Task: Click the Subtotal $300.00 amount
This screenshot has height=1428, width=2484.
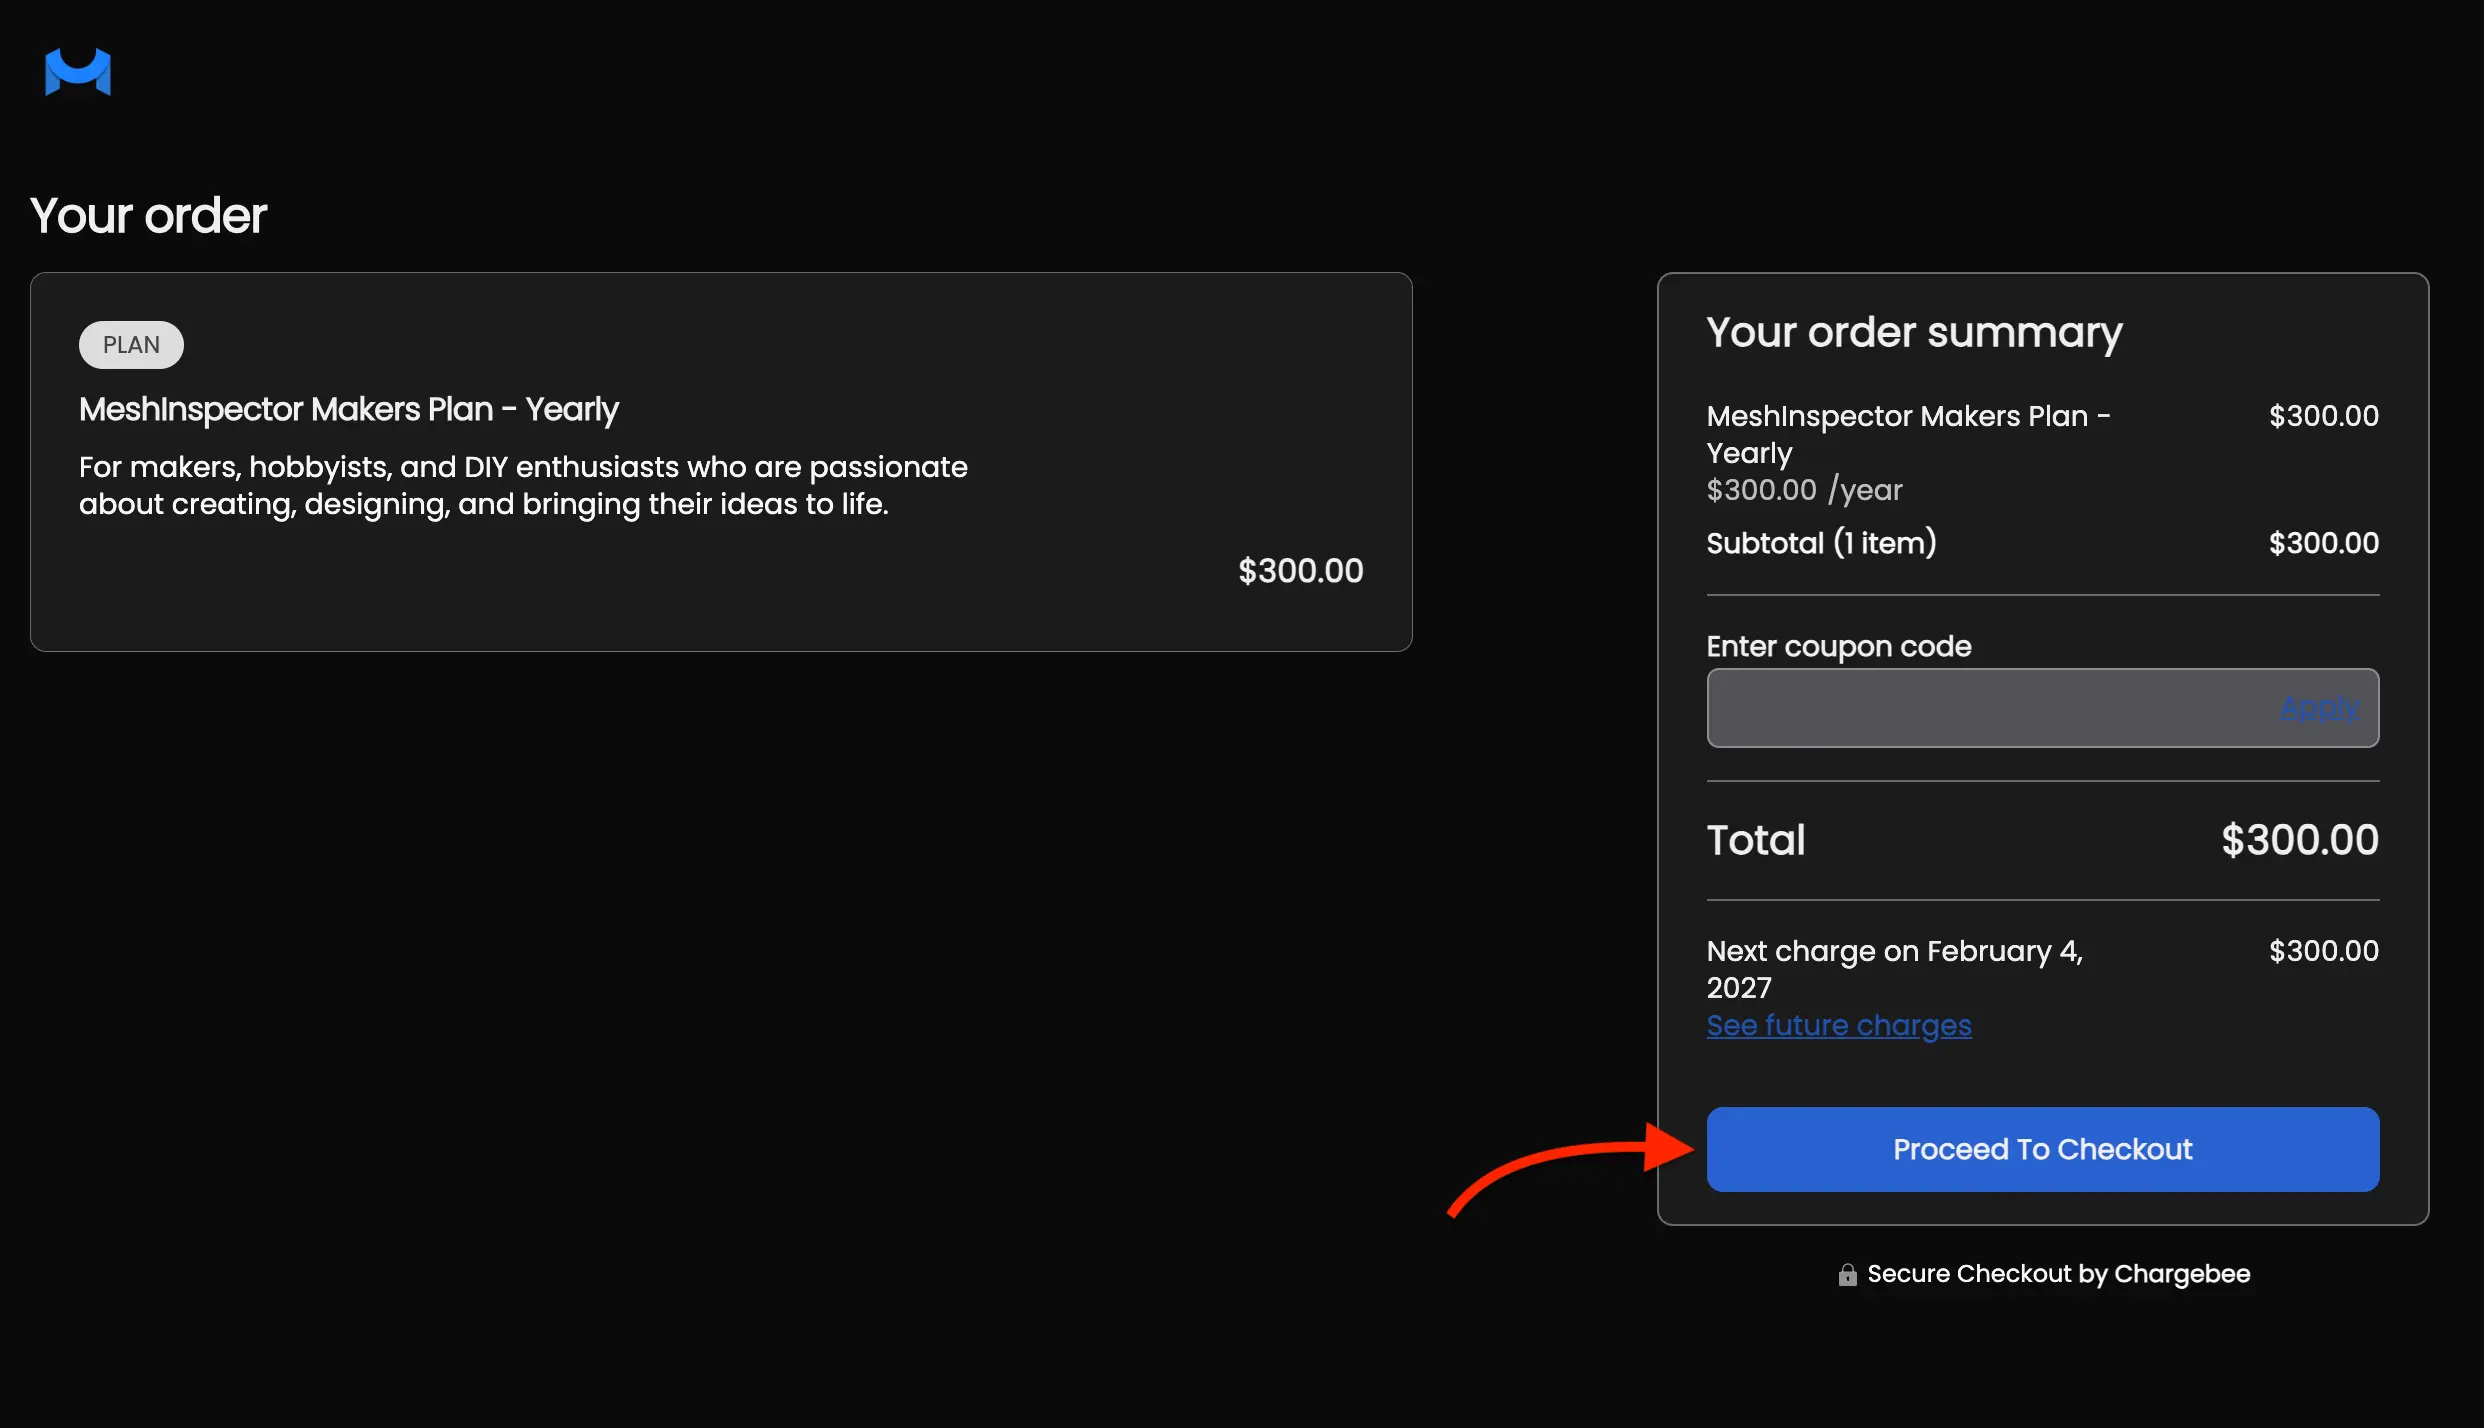Action: coord(2323,543)
